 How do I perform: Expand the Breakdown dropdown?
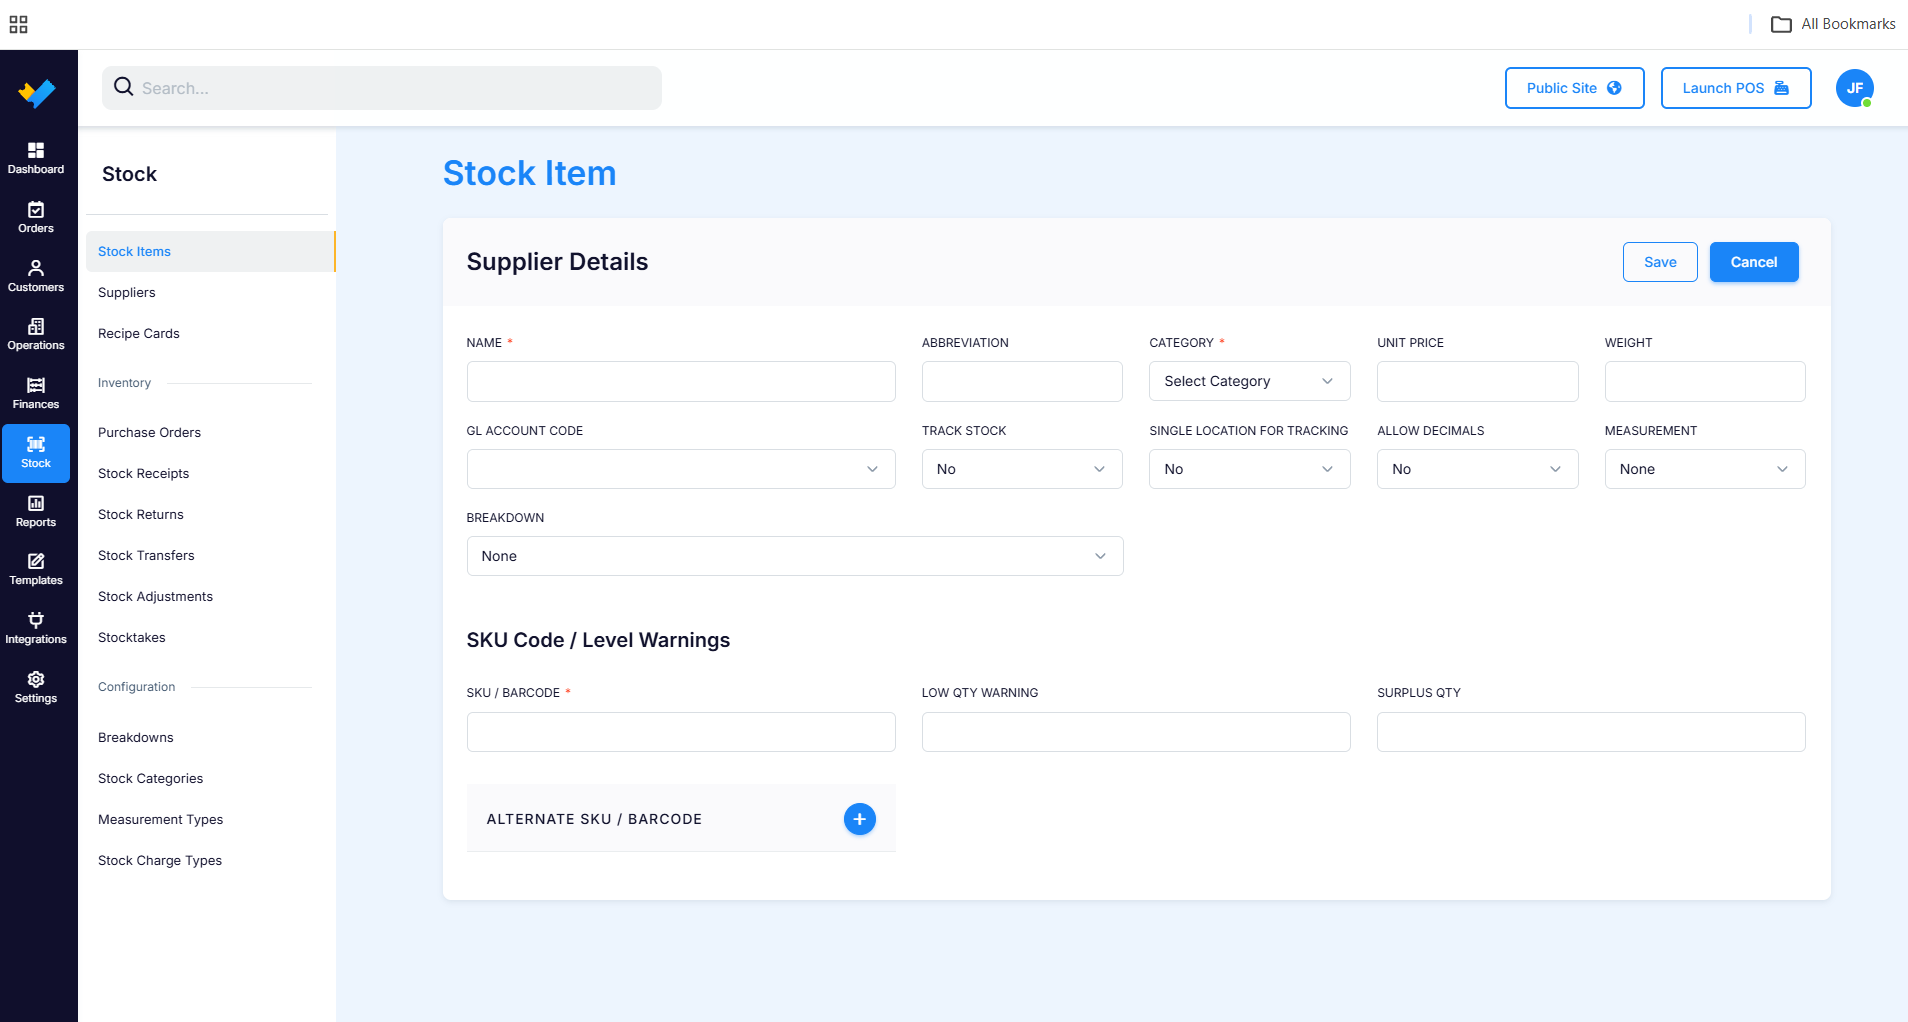coord(795,556)
